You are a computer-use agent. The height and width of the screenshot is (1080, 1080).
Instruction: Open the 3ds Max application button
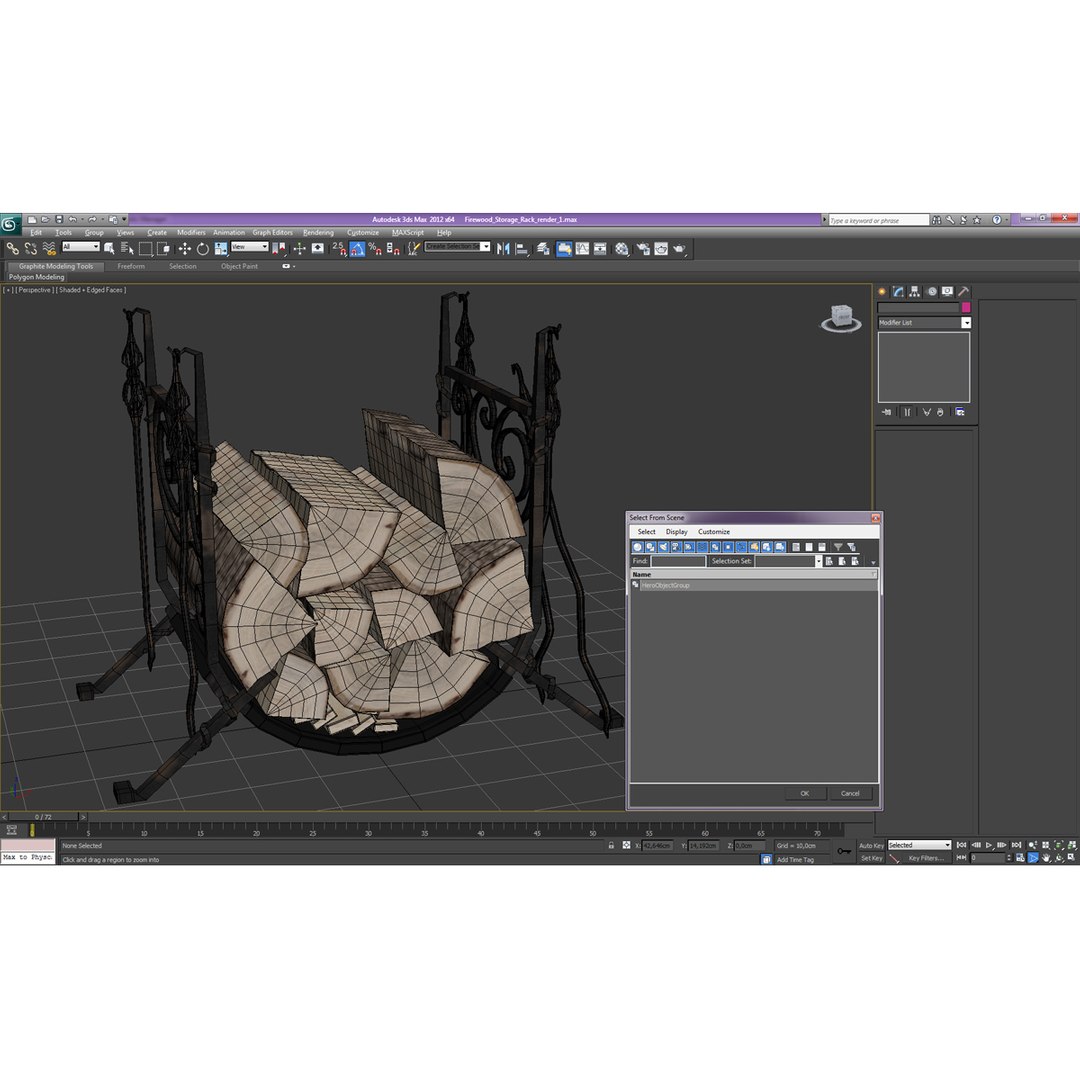click(10, 223)
